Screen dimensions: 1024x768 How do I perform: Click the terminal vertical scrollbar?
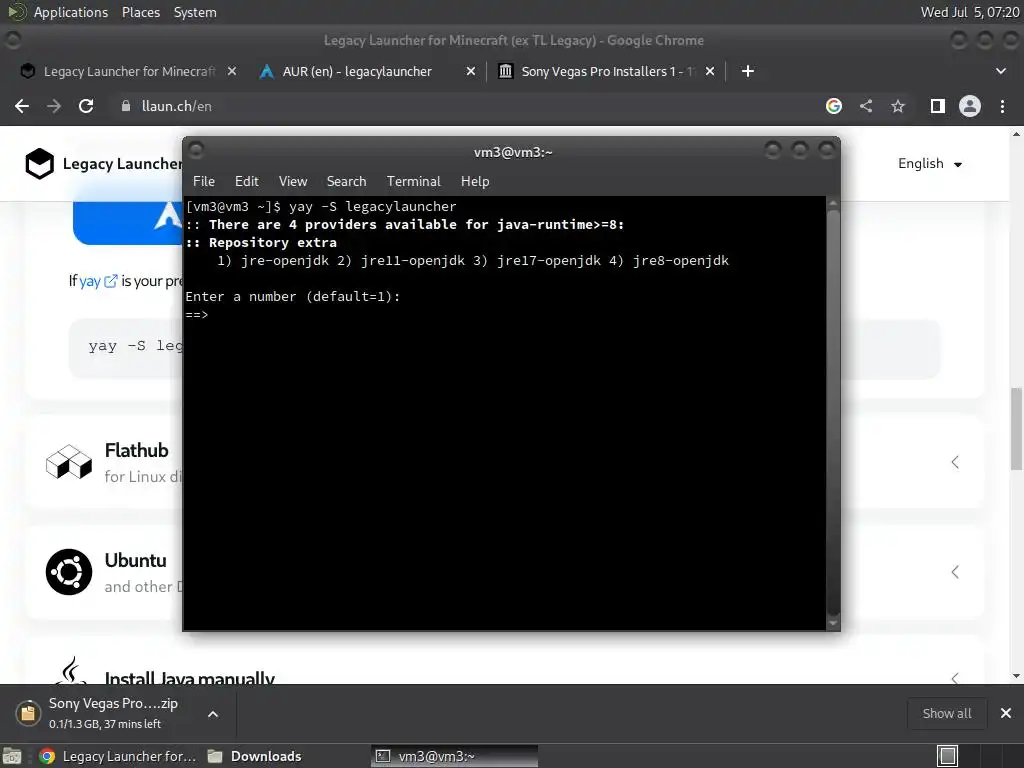833,411
